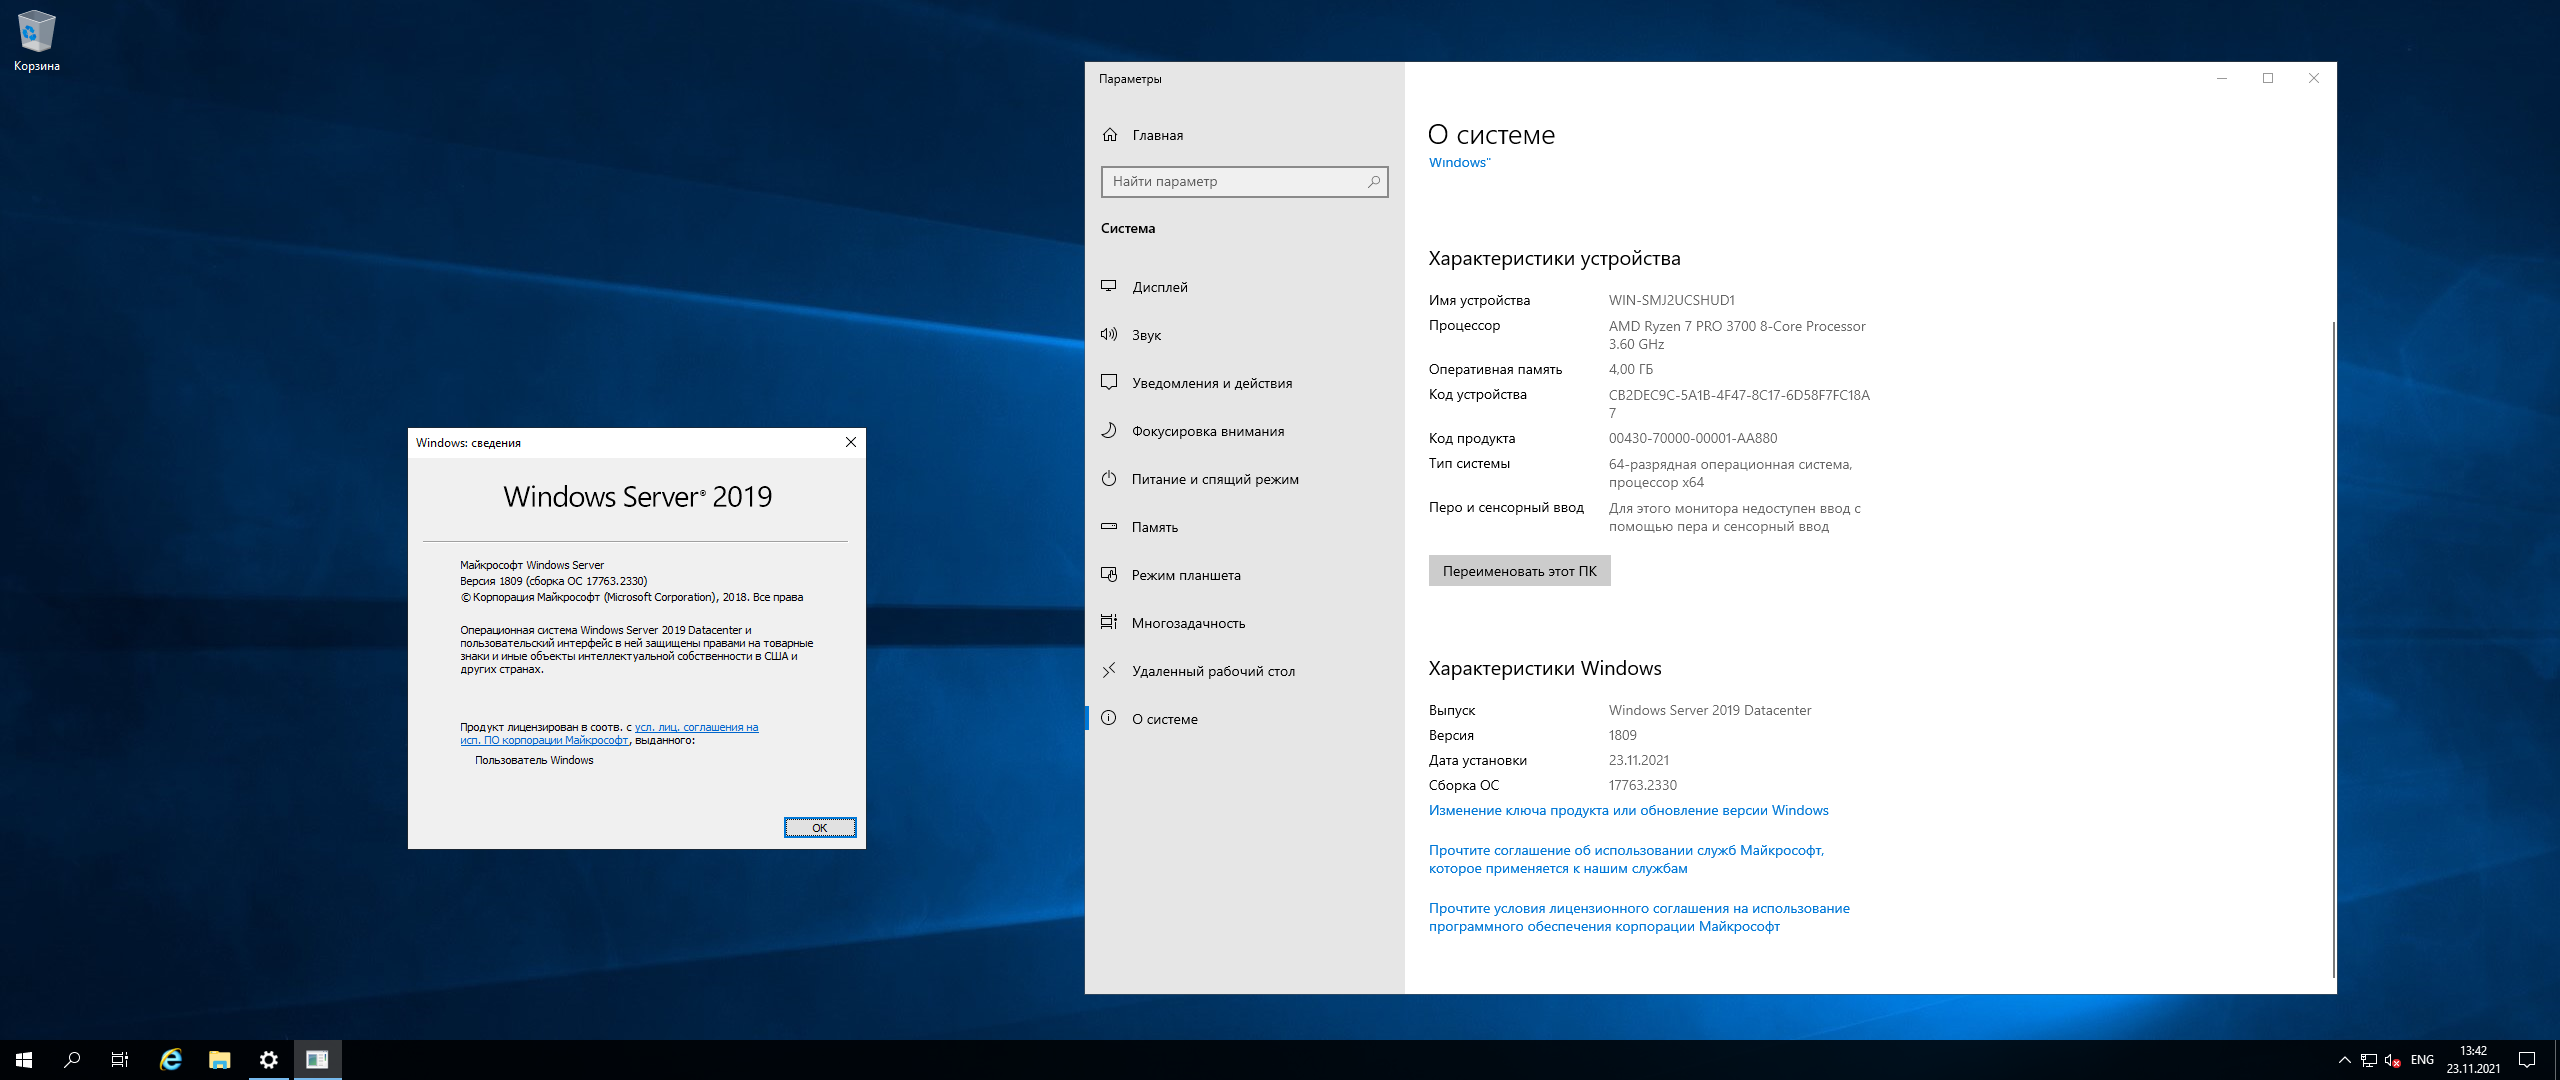The image size is (2560, 1080).
Task: Click the О системе info icon
Action: click(x=1109, y=718)
